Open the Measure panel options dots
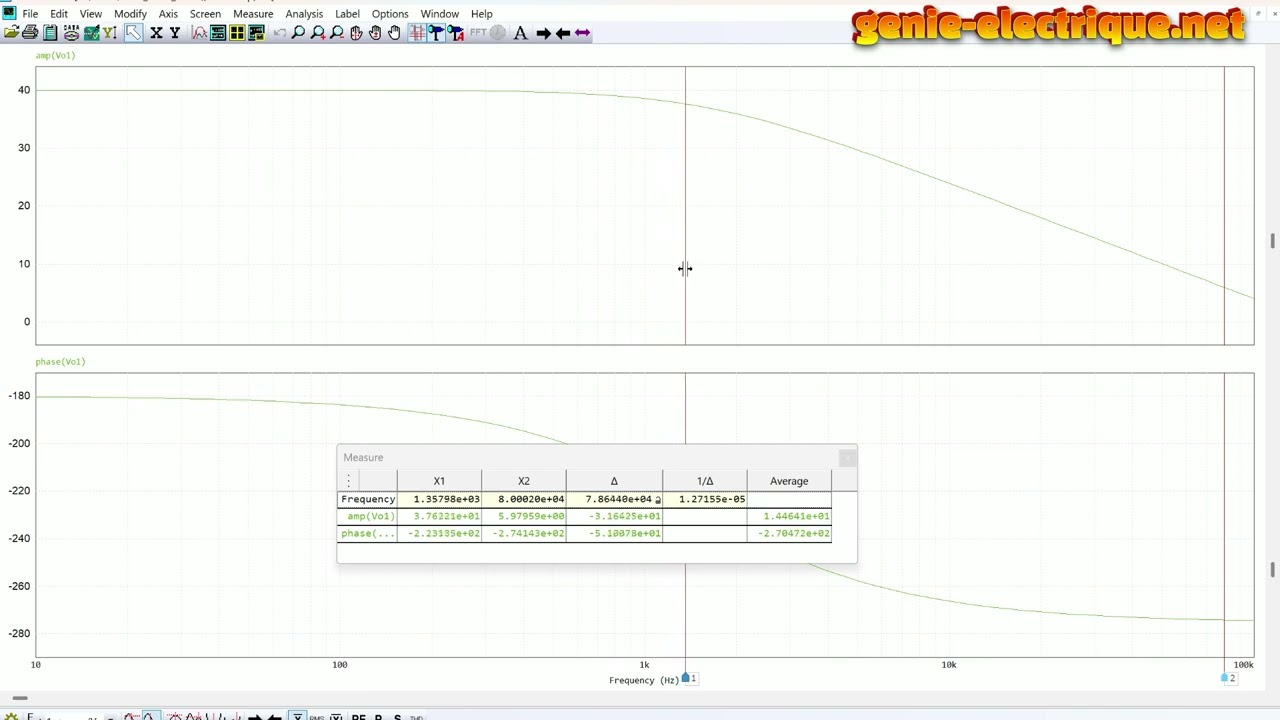Viewport: 1280px width, 720px height. coord(349,481)
